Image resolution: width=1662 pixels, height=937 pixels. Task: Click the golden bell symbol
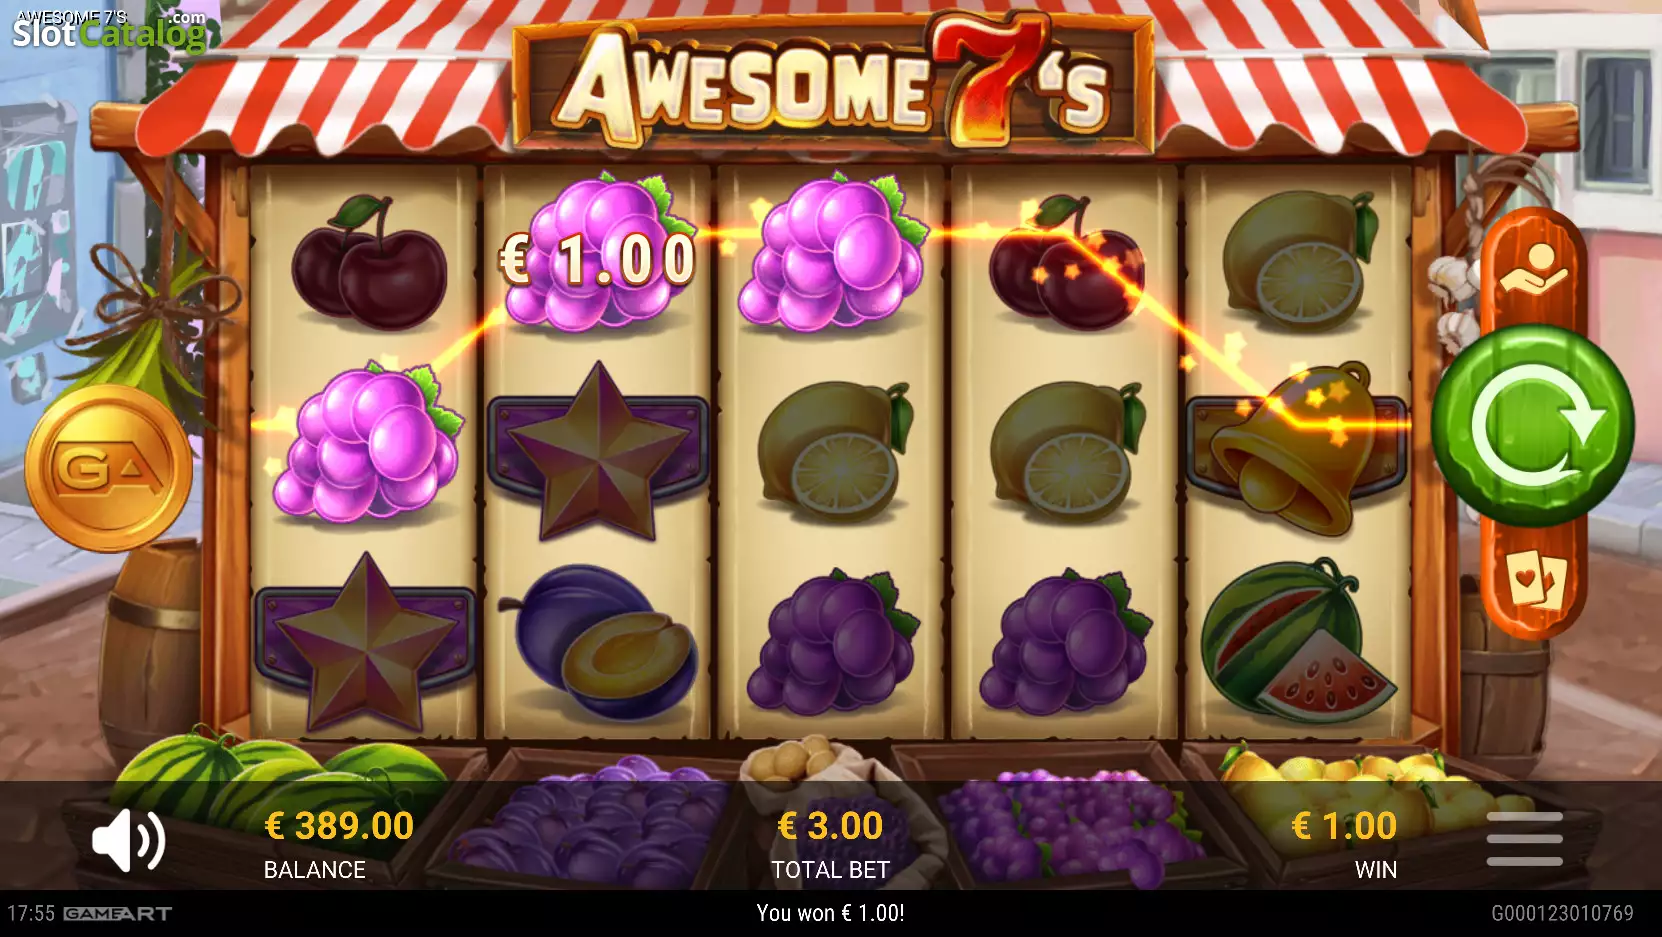(1296, 448)
